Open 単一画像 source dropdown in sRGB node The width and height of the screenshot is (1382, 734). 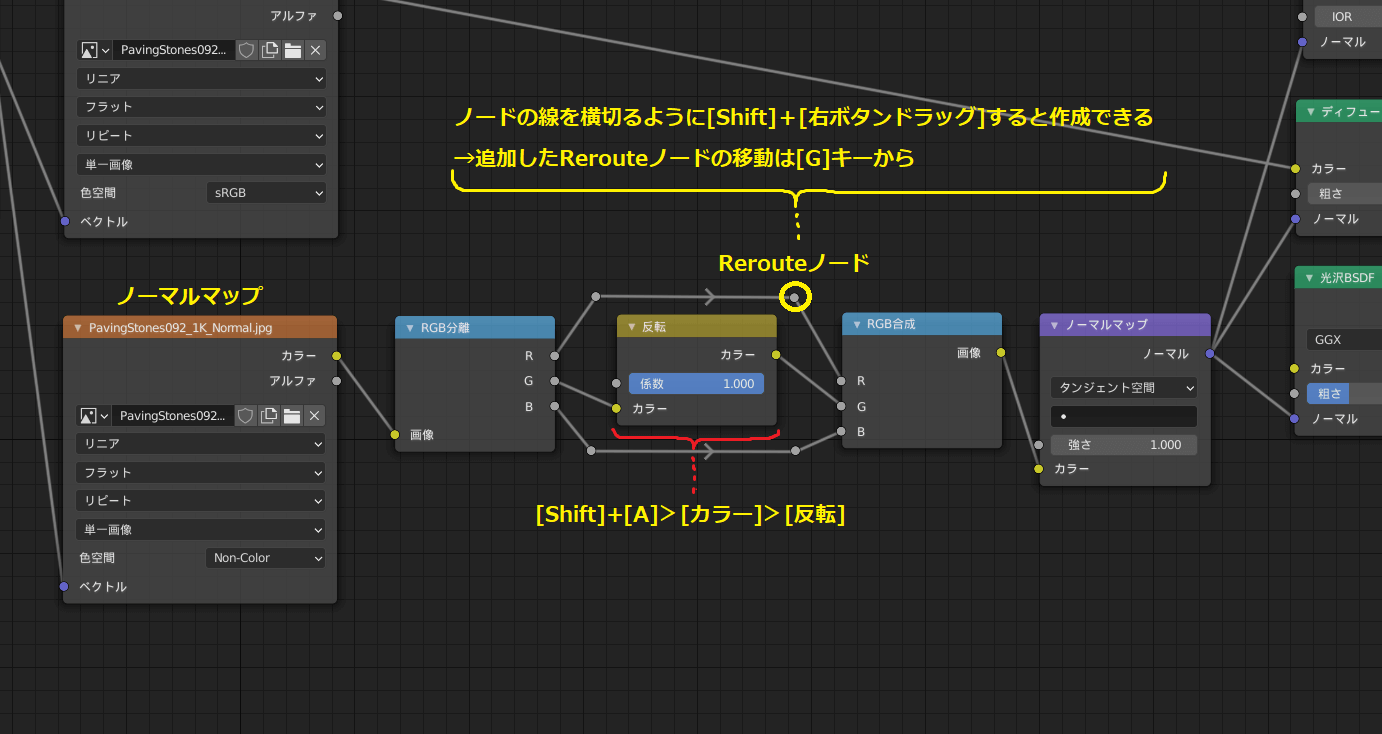pyautogui.click(x=201, y=164)
